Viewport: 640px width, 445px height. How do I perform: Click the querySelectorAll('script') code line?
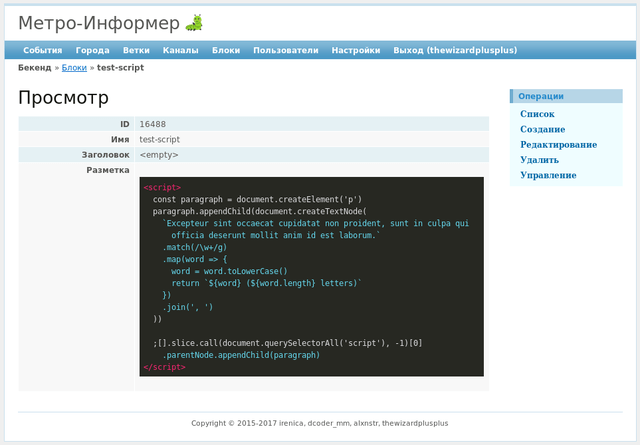pyautogui.click(x=288, y=343)
